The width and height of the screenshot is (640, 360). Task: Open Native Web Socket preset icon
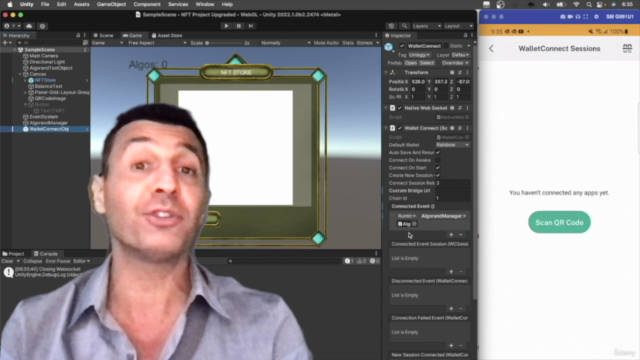coord(460,108)
